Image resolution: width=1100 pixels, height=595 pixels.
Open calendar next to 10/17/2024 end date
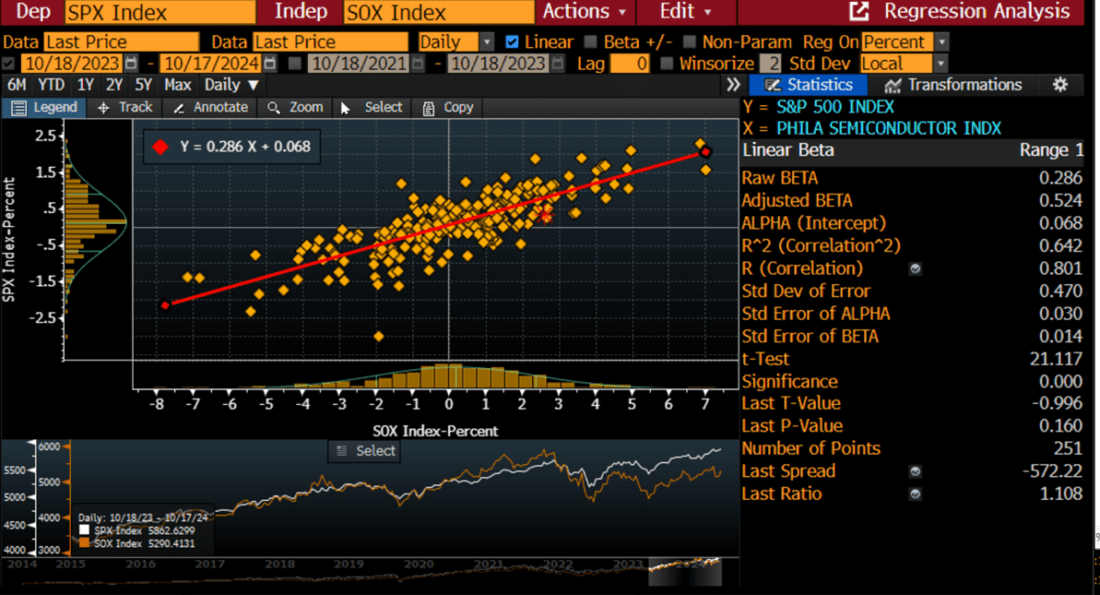[271, 63]
